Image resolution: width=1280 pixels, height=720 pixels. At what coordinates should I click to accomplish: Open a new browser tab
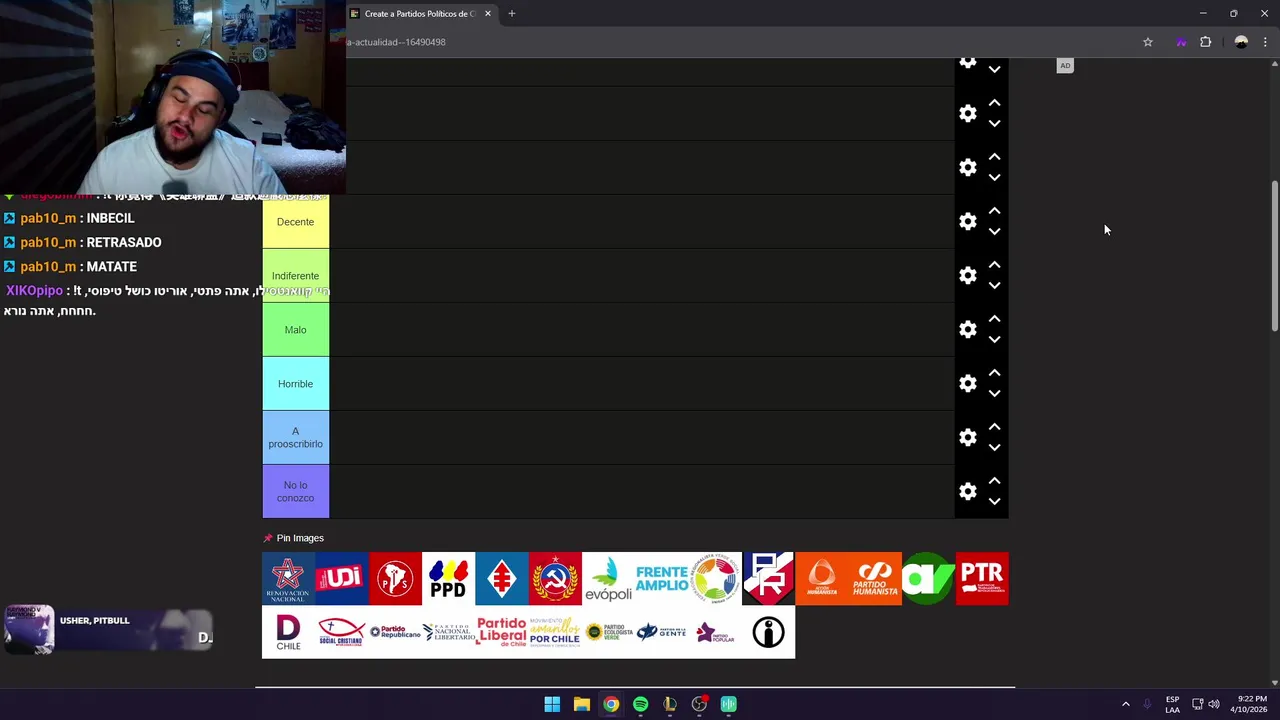point(511,14)
